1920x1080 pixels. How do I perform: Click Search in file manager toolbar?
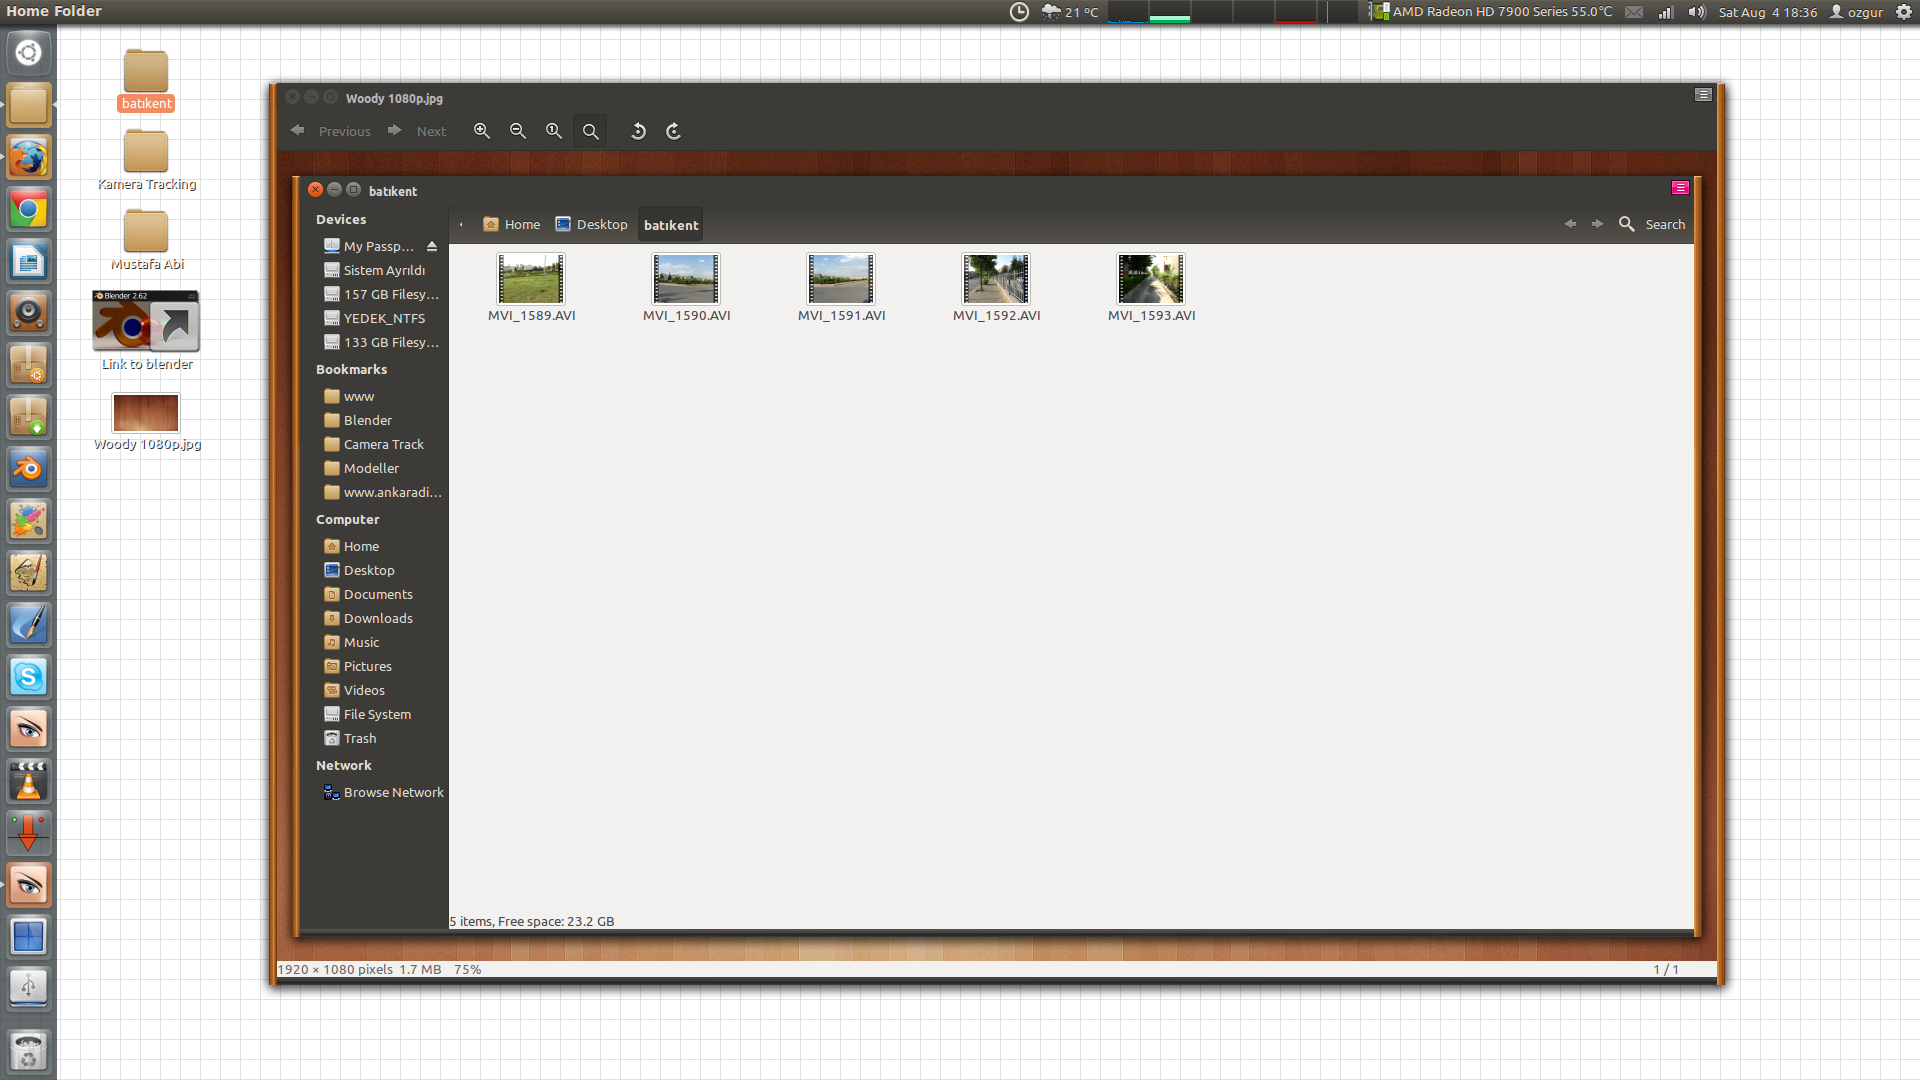point(1652,224)
